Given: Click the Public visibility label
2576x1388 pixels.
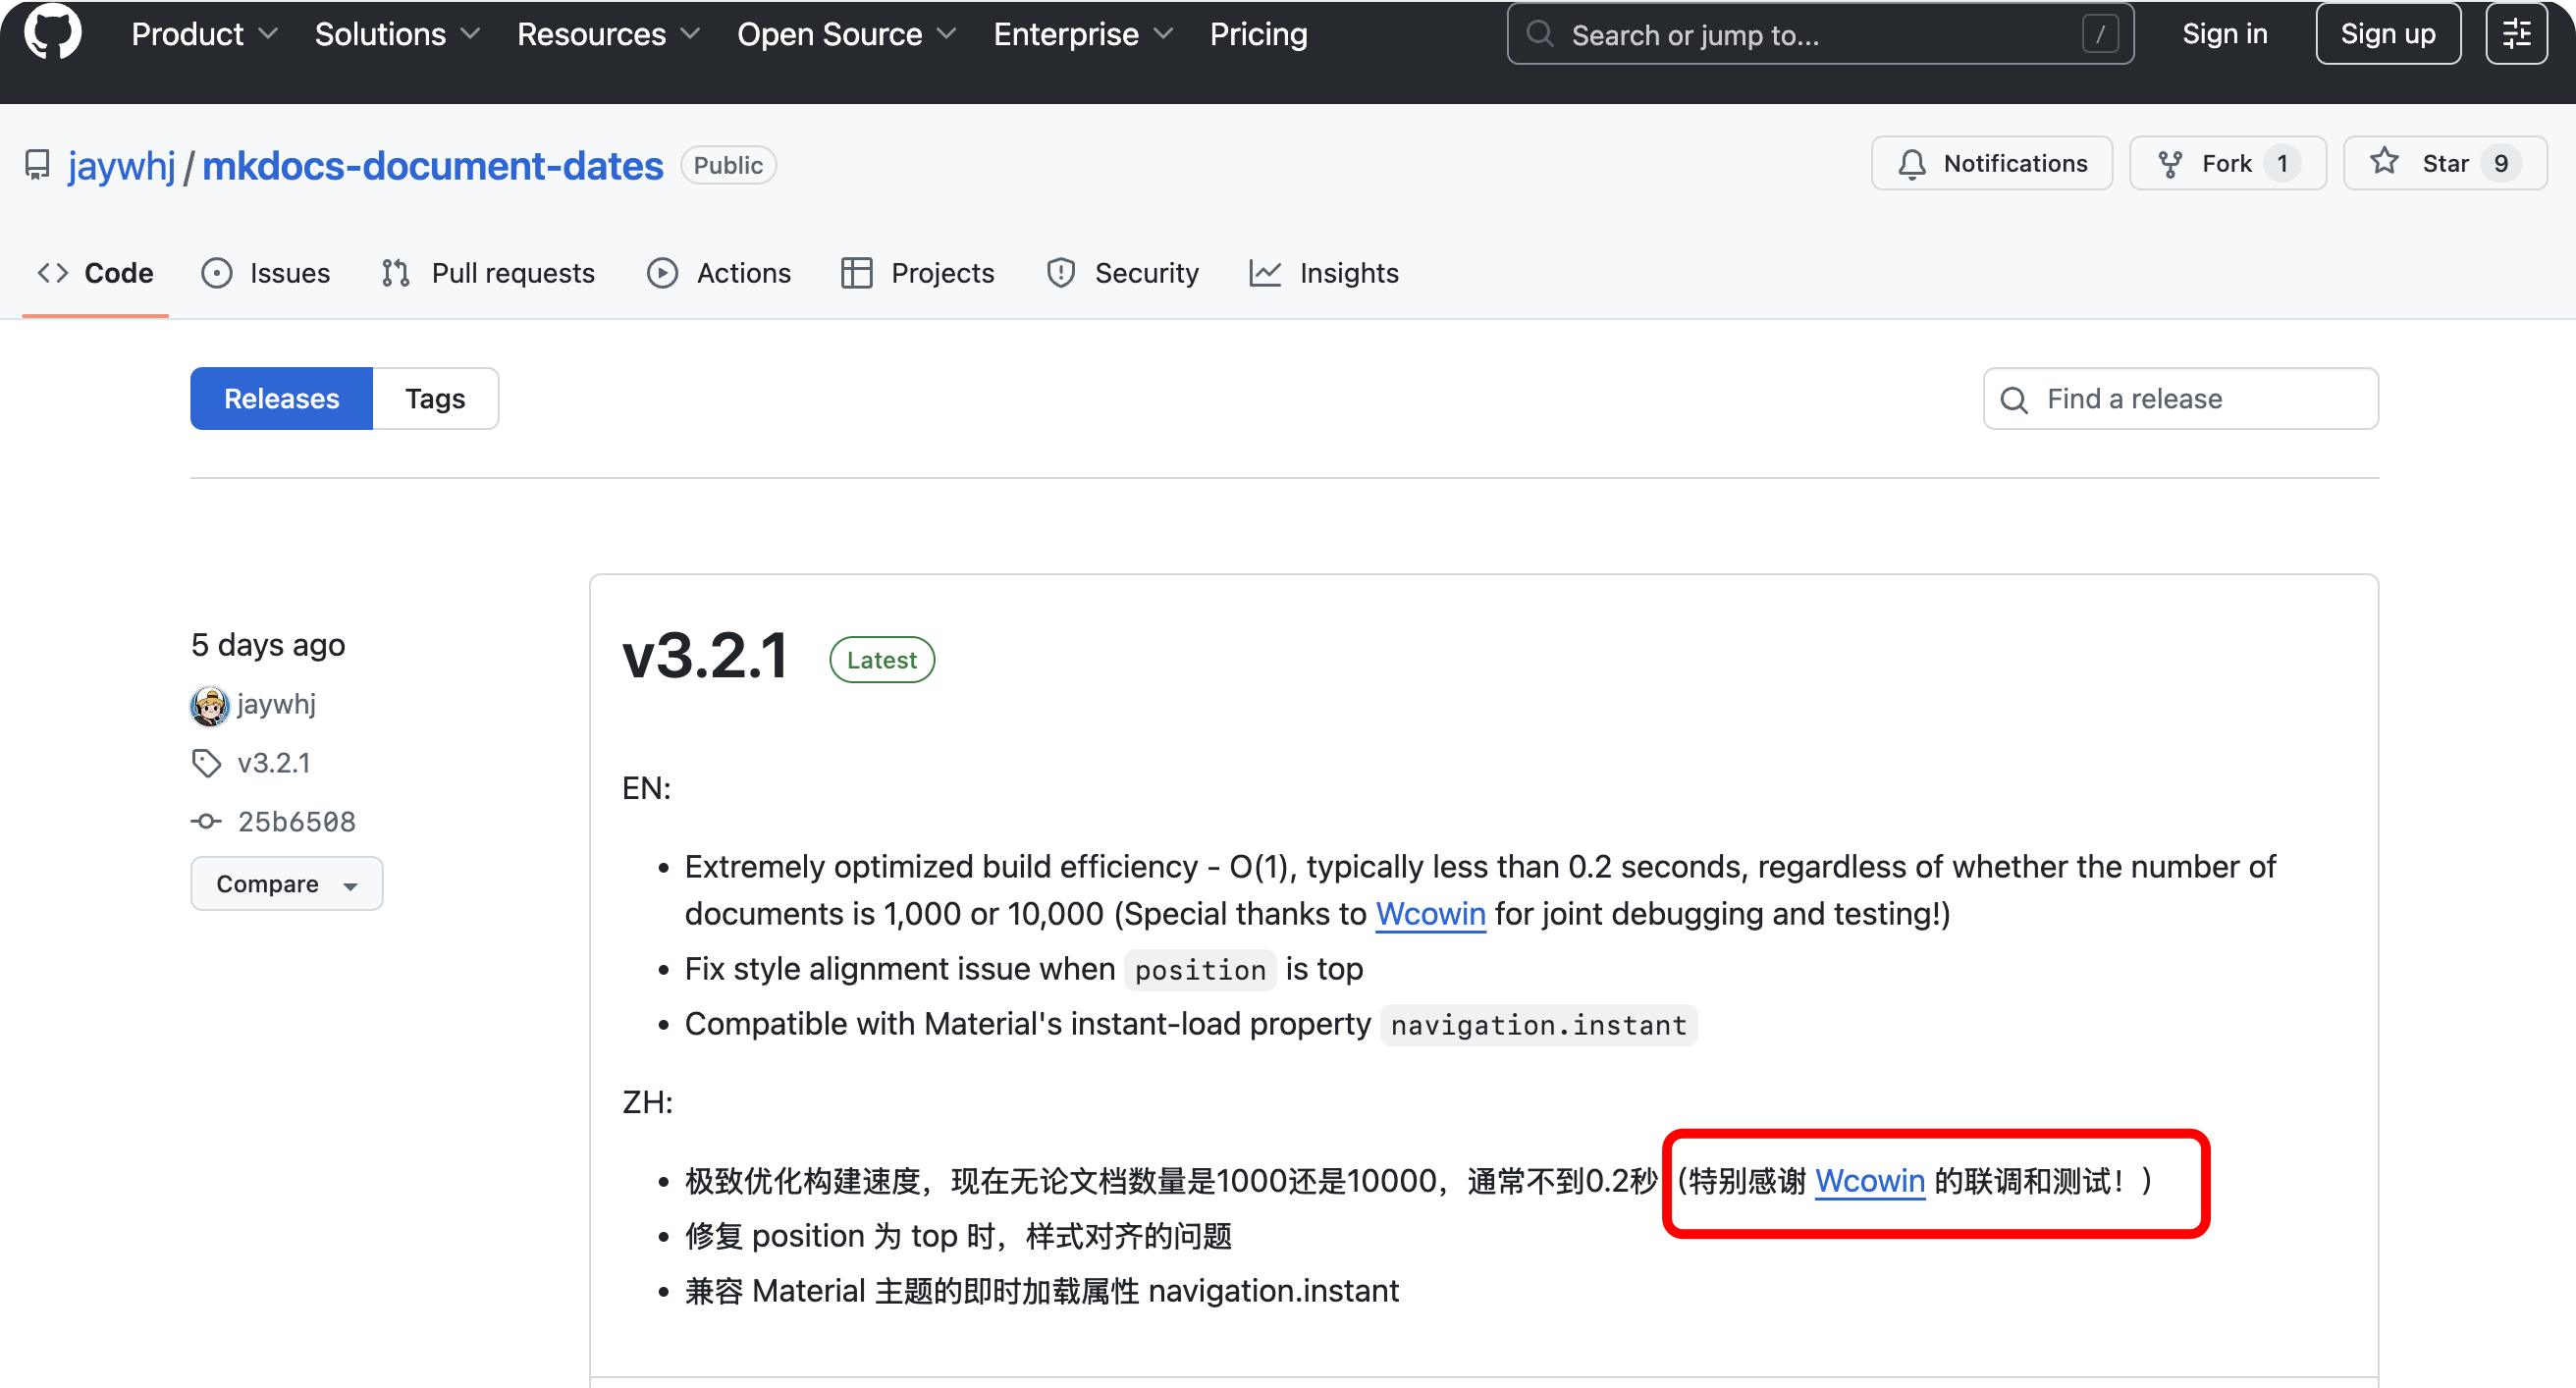Looking at the screenshot, I should 727,165.
